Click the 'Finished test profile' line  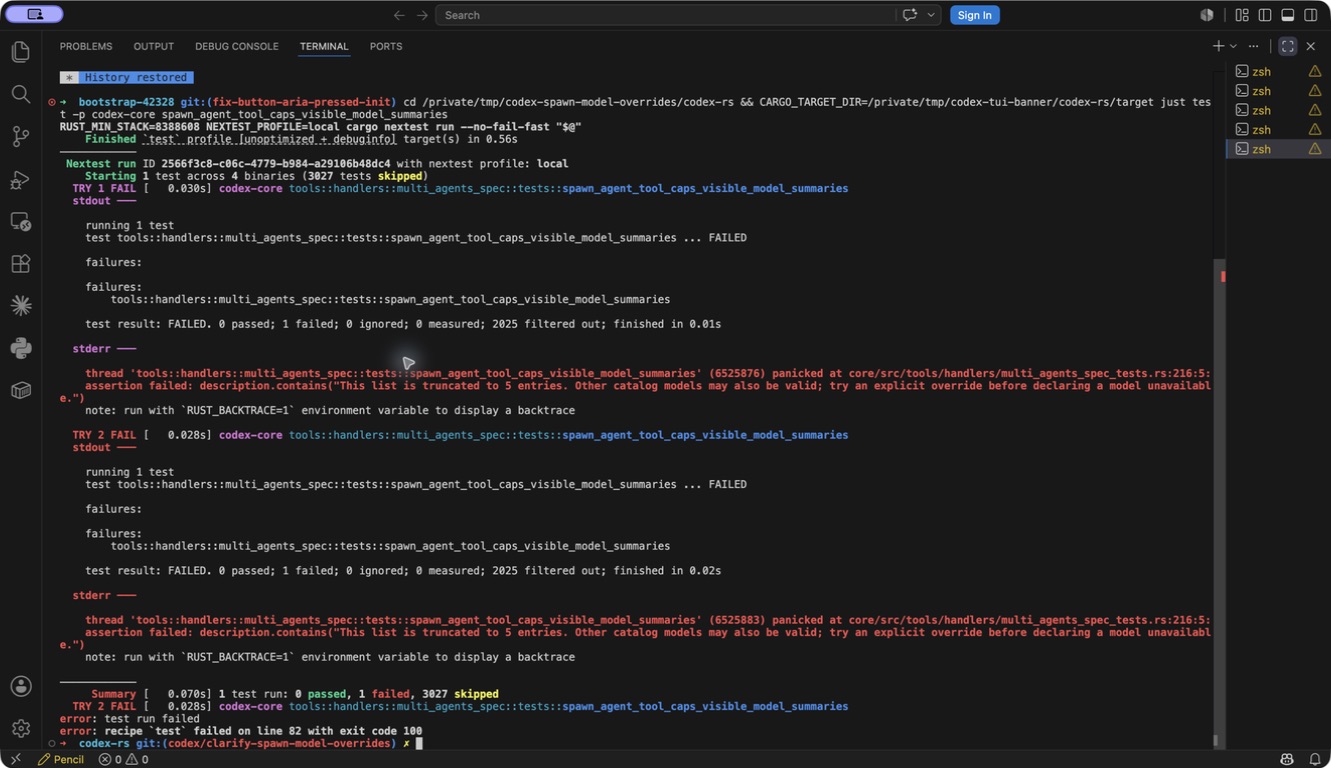pos(301,139)
